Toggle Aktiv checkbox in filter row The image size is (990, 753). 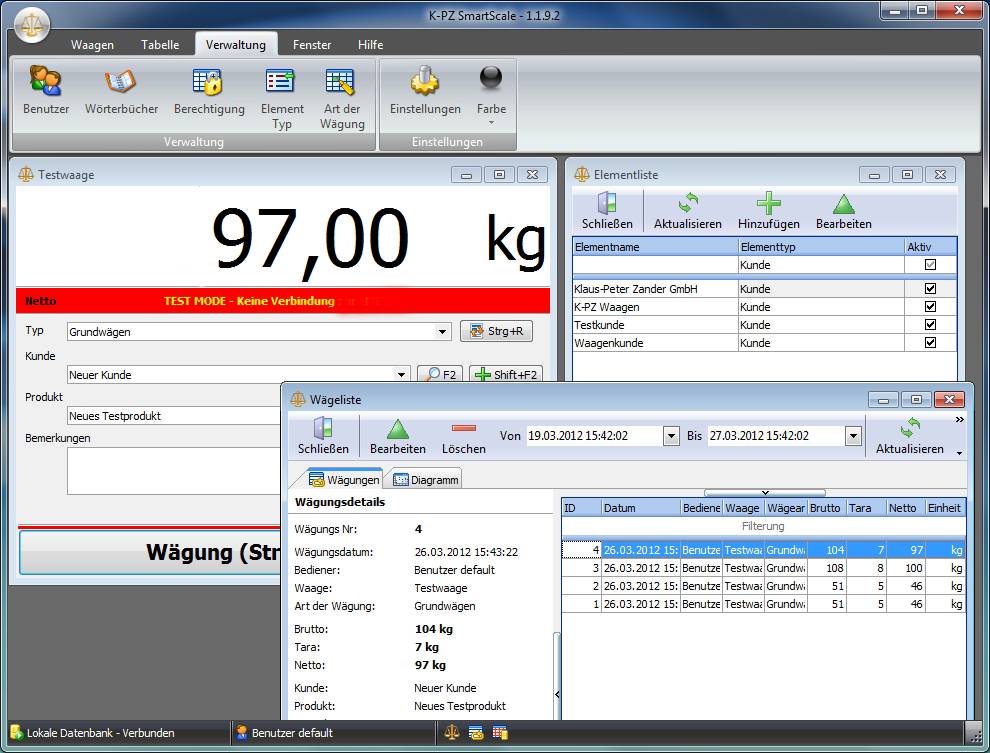[x=930, y=264]
